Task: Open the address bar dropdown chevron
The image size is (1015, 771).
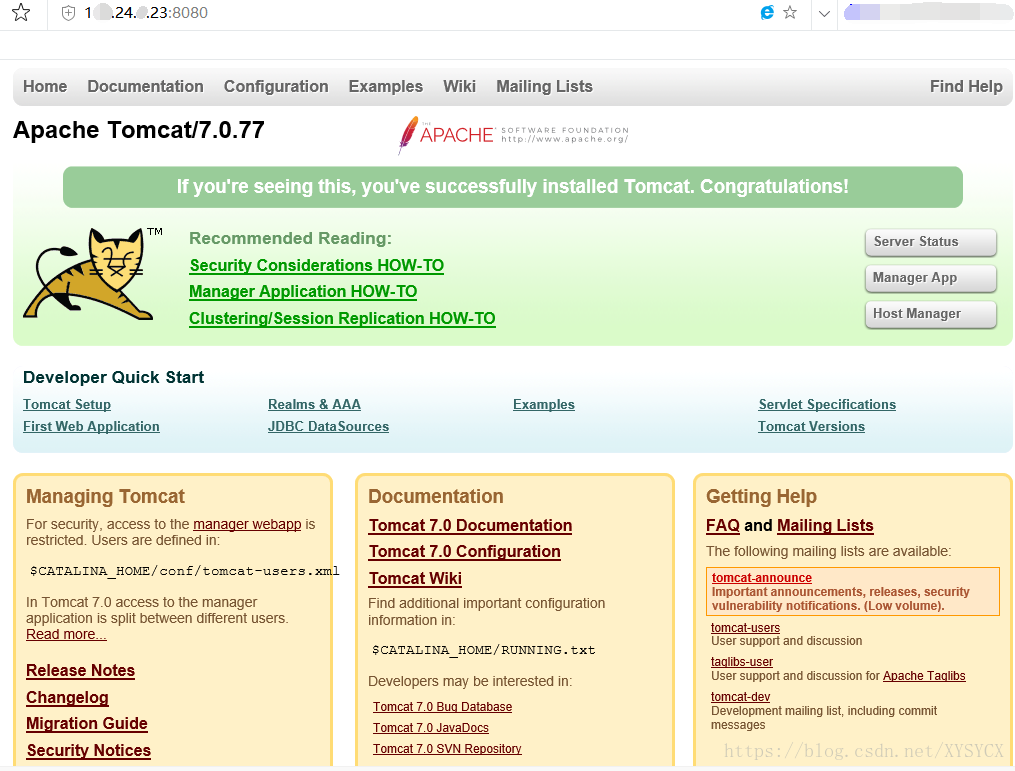Action: (x=824, y=14)
